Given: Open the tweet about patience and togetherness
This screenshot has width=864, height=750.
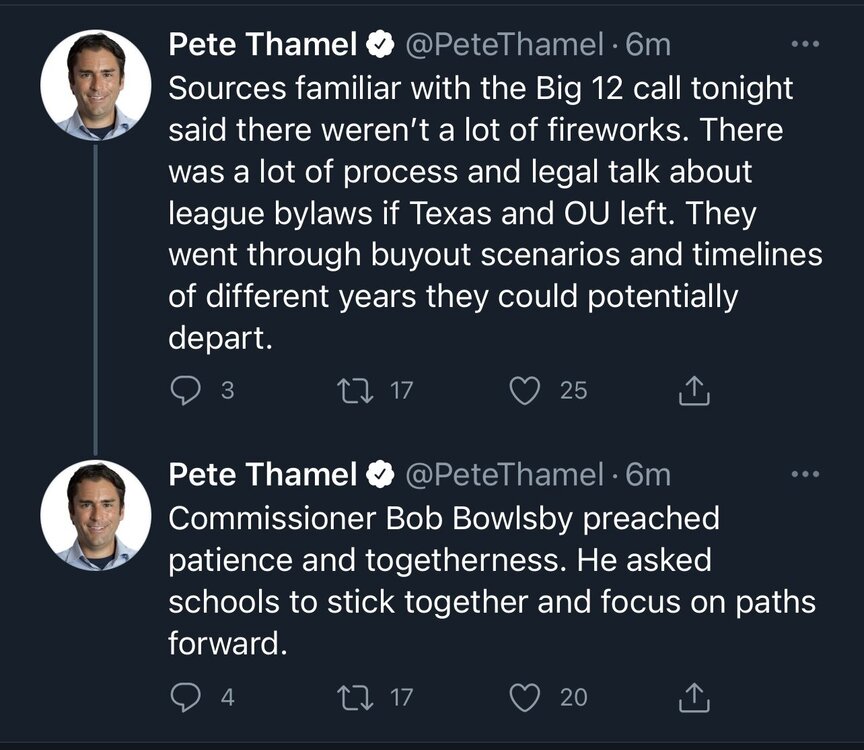Looking at the screenshot, I should tap(490, 581).
